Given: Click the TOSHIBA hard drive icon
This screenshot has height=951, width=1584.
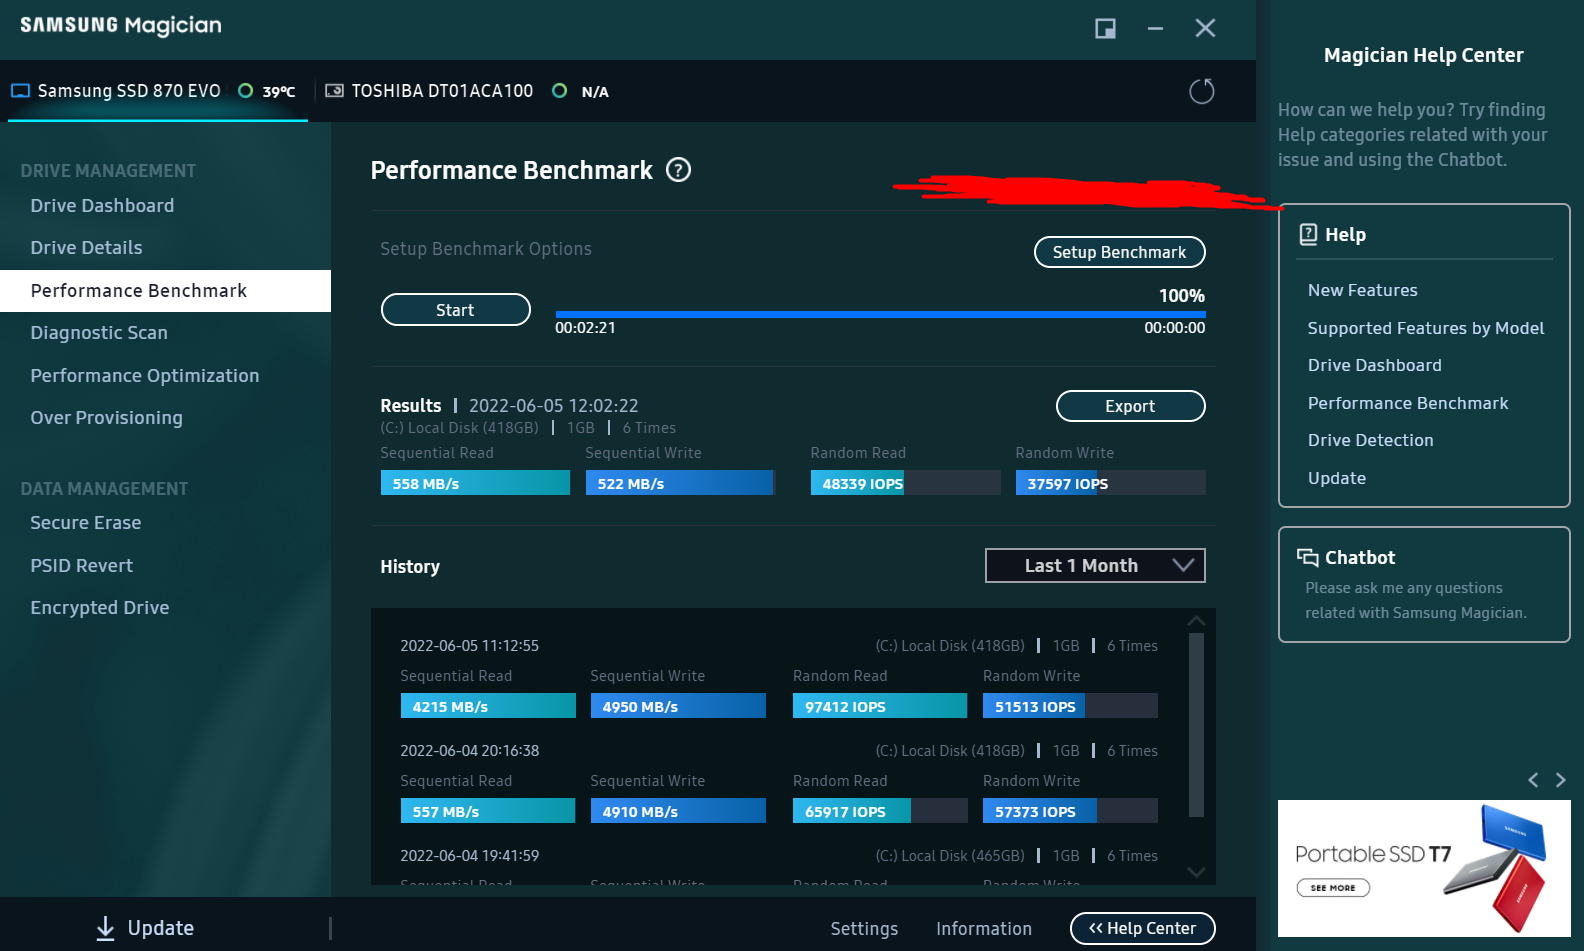Looking at the screenshot, I should coord(335,91).
